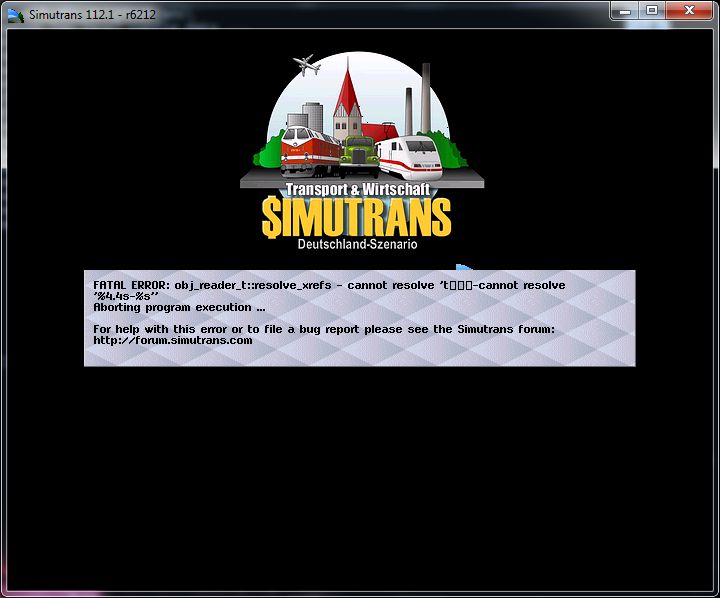This screenshot has height=598, width=720.
Task: Click the green truck in the logo
Action: tap(358, 155)
